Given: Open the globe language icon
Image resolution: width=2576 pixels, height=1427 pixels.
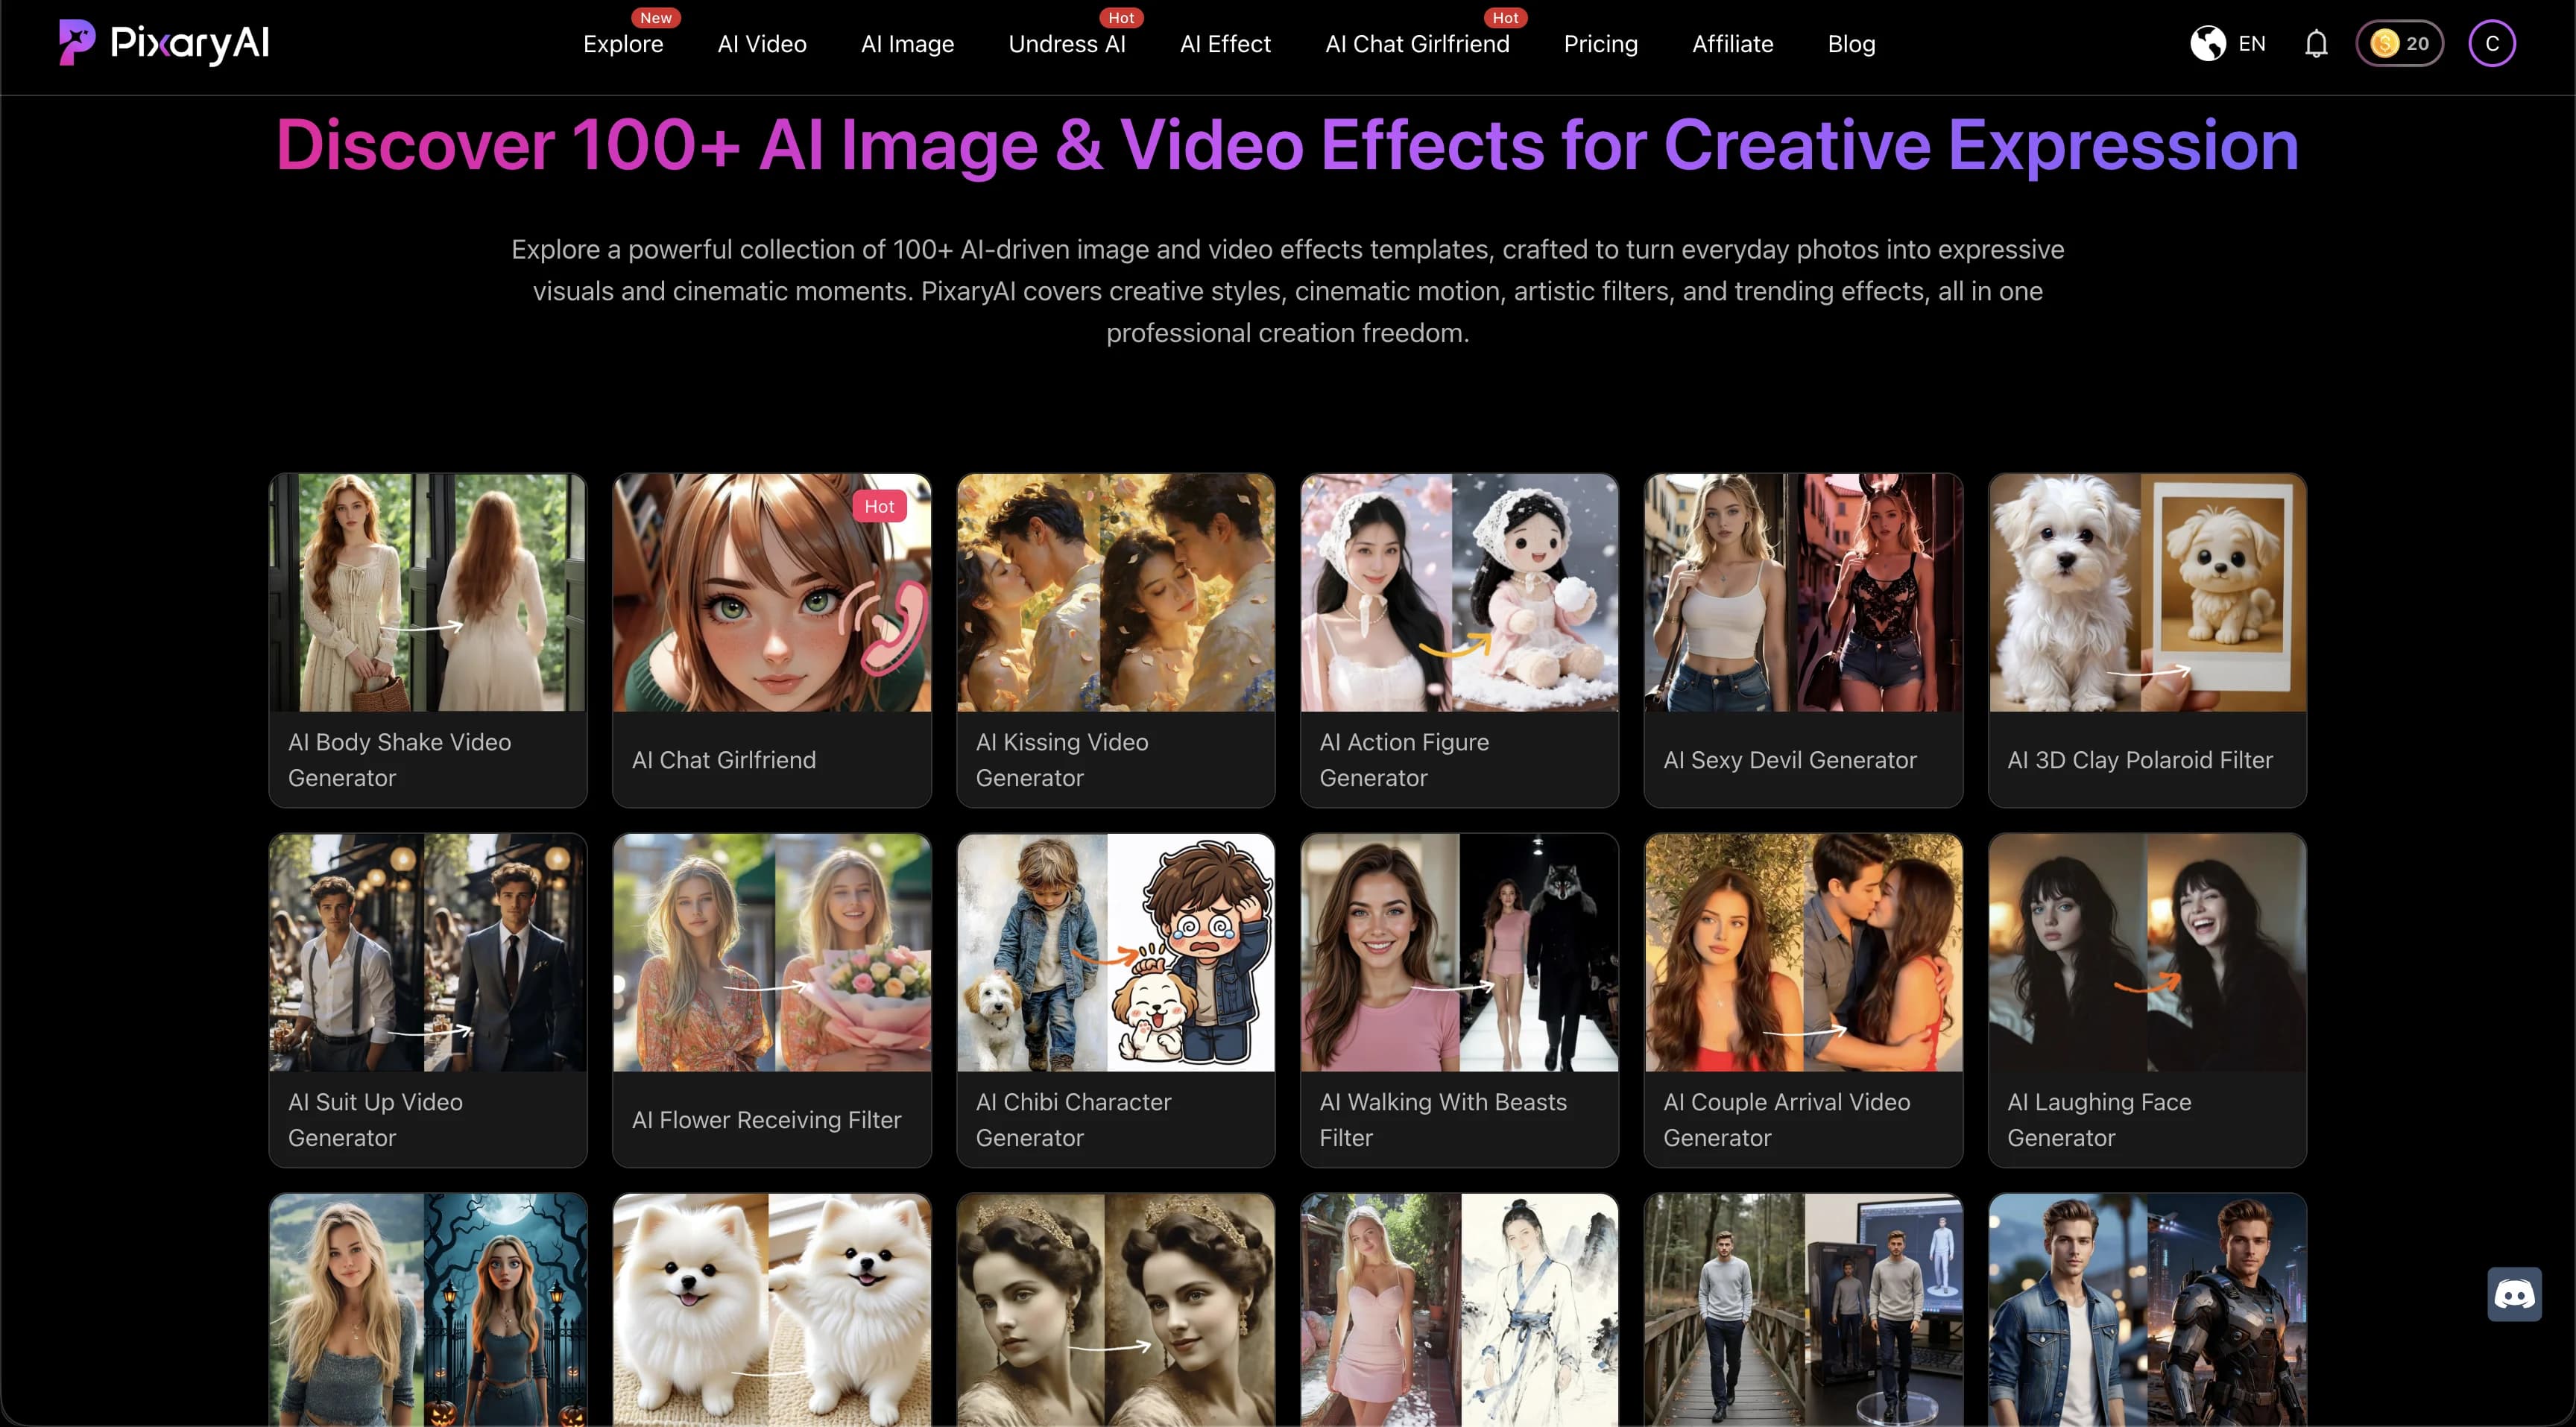Looking at the screenshot, I should point(2207,43).
